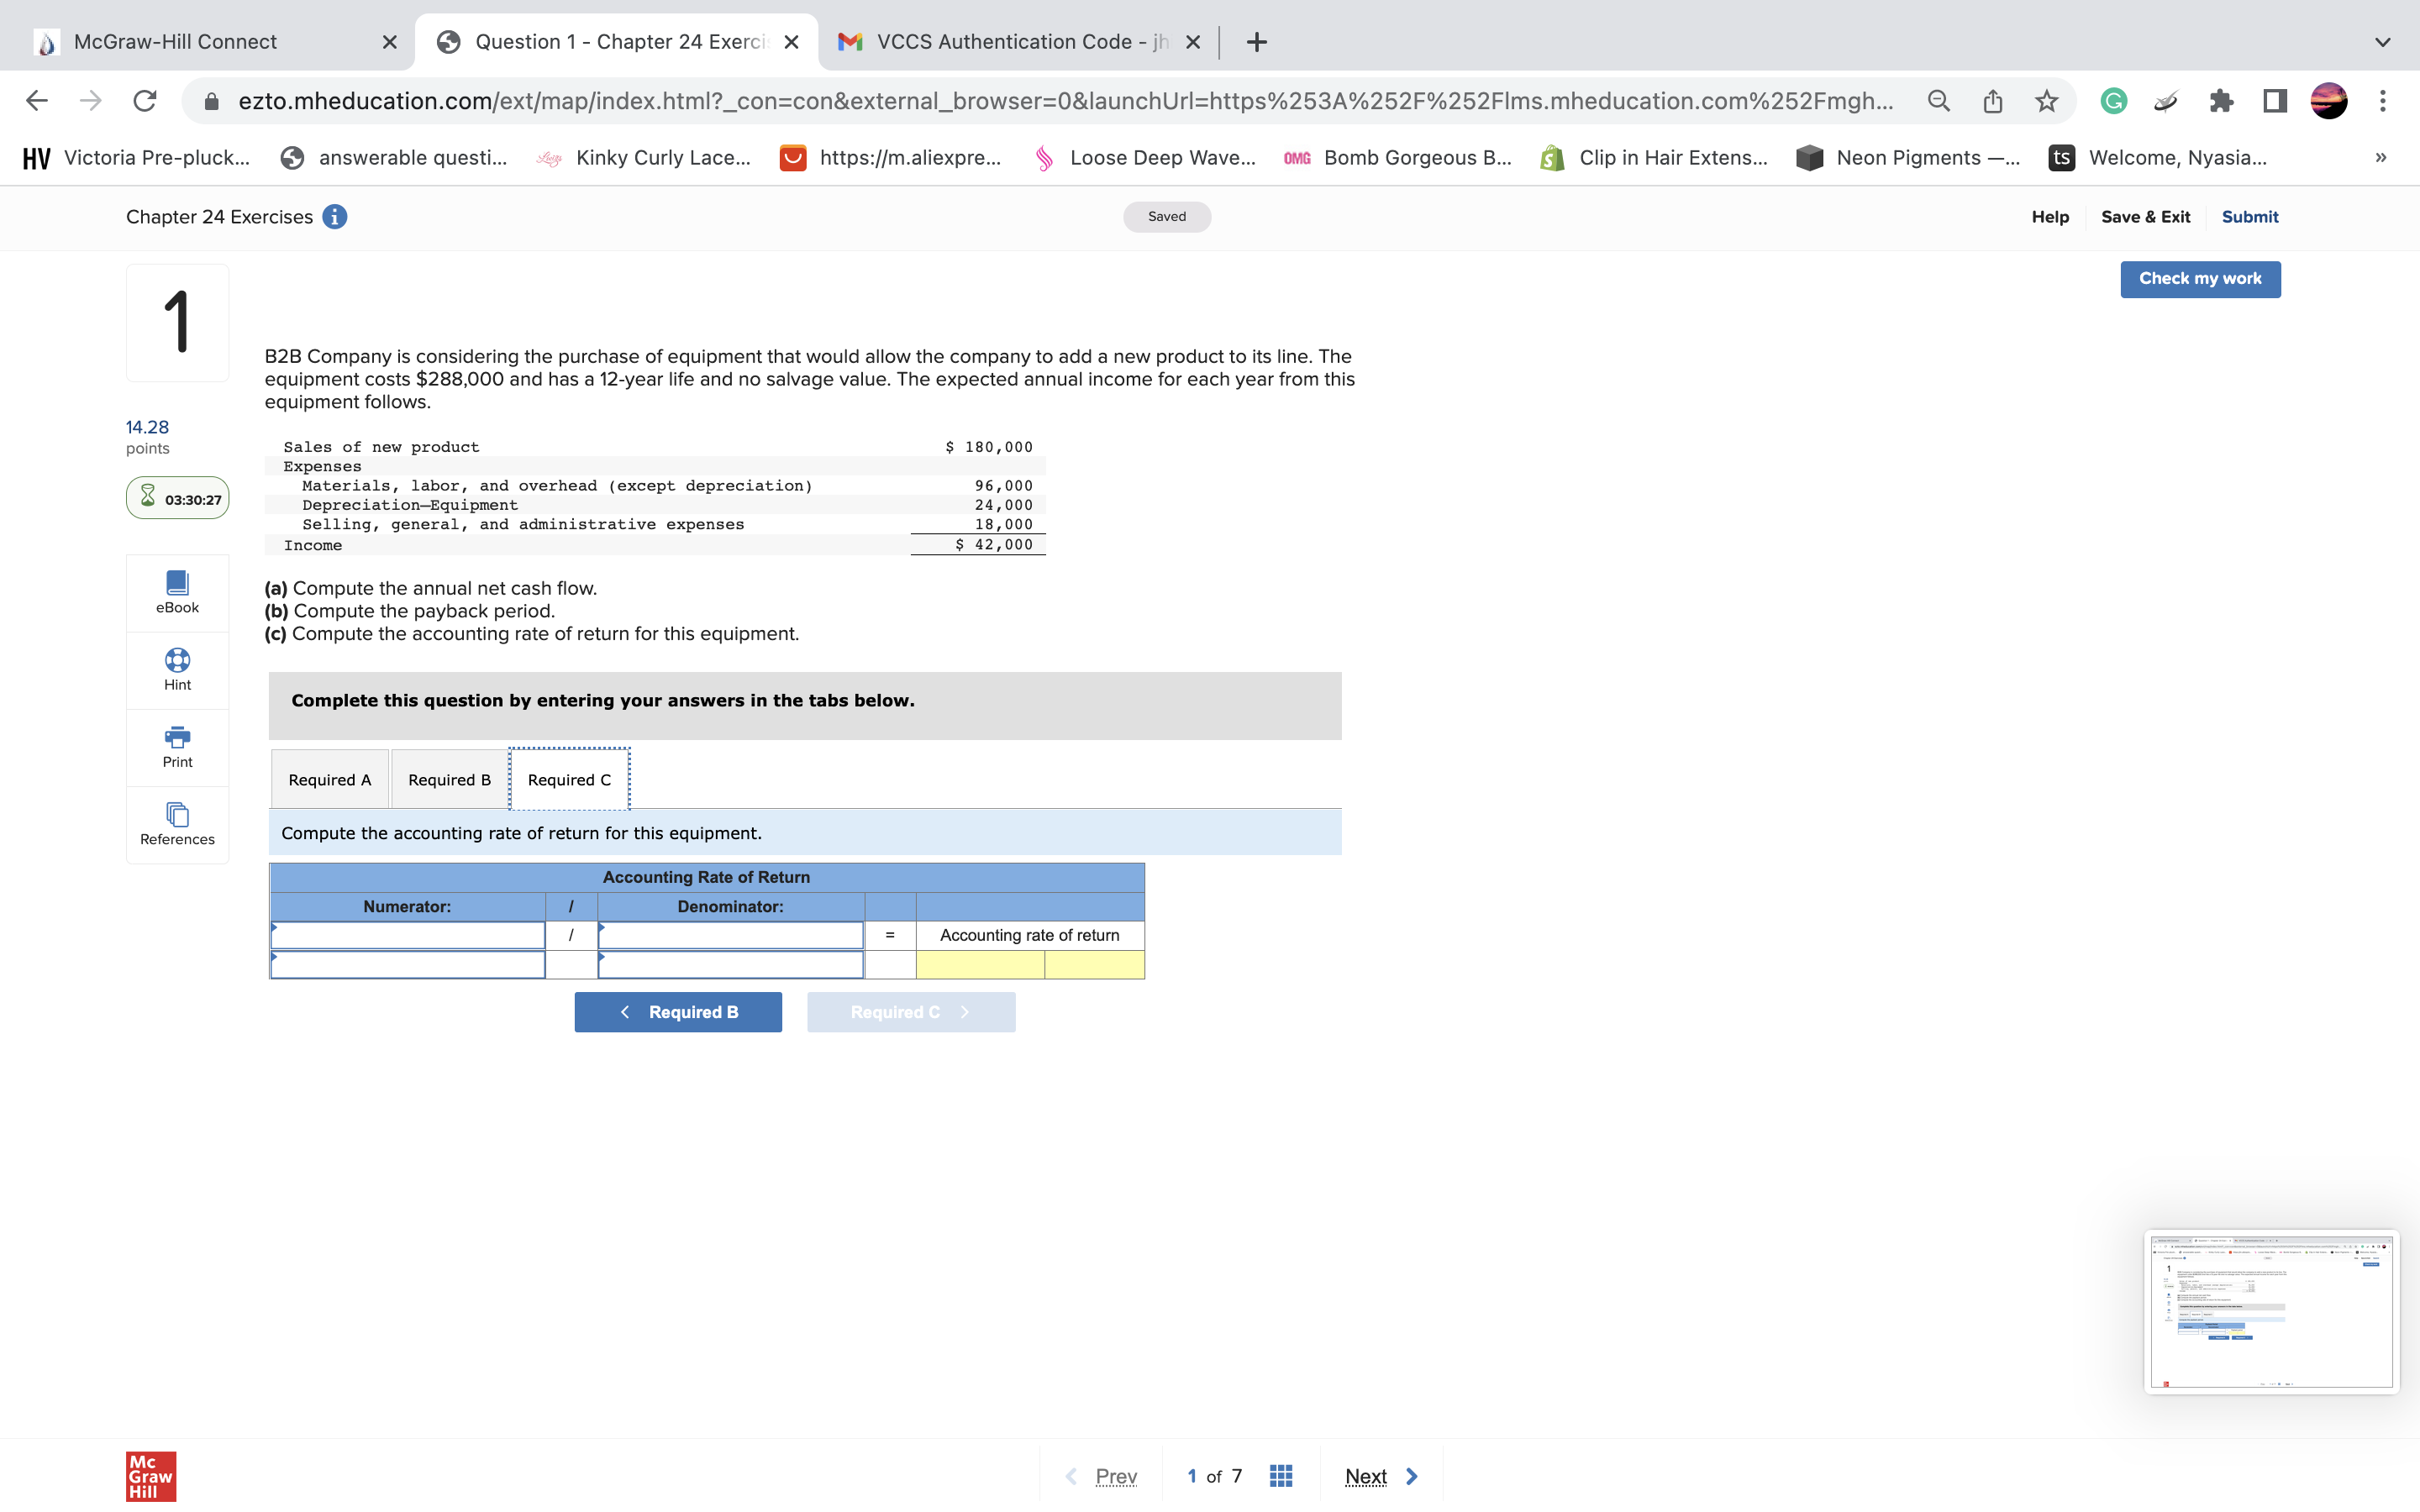Click the yellow accounting rate result cell
The height and width of the screenshot is (1512, 2420).
[x=980, y=965]
